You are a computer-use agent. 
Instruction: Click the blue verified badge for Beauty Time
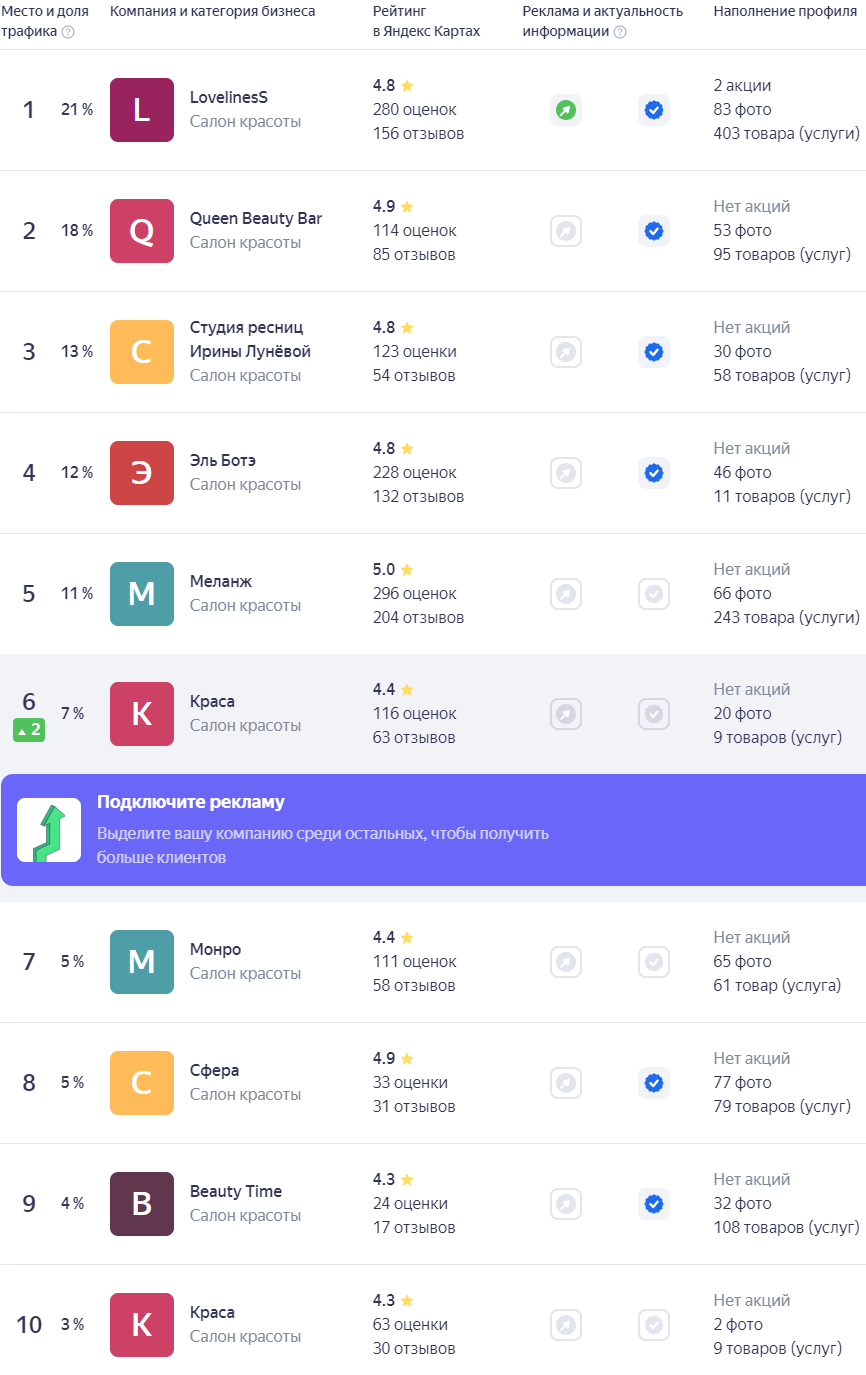[x=654, y=1204]
